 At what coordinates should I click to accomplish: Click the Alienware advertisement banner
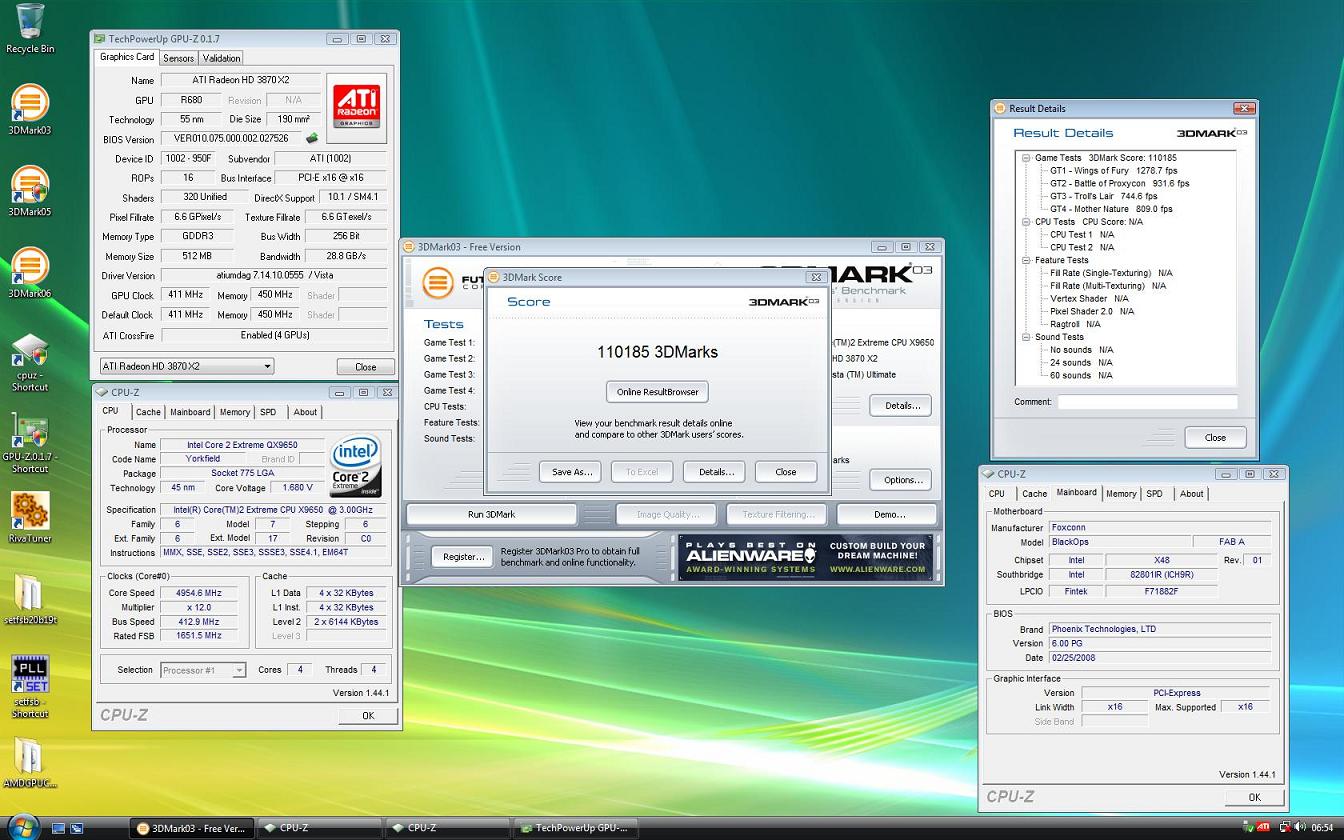(x=806, y=557)
